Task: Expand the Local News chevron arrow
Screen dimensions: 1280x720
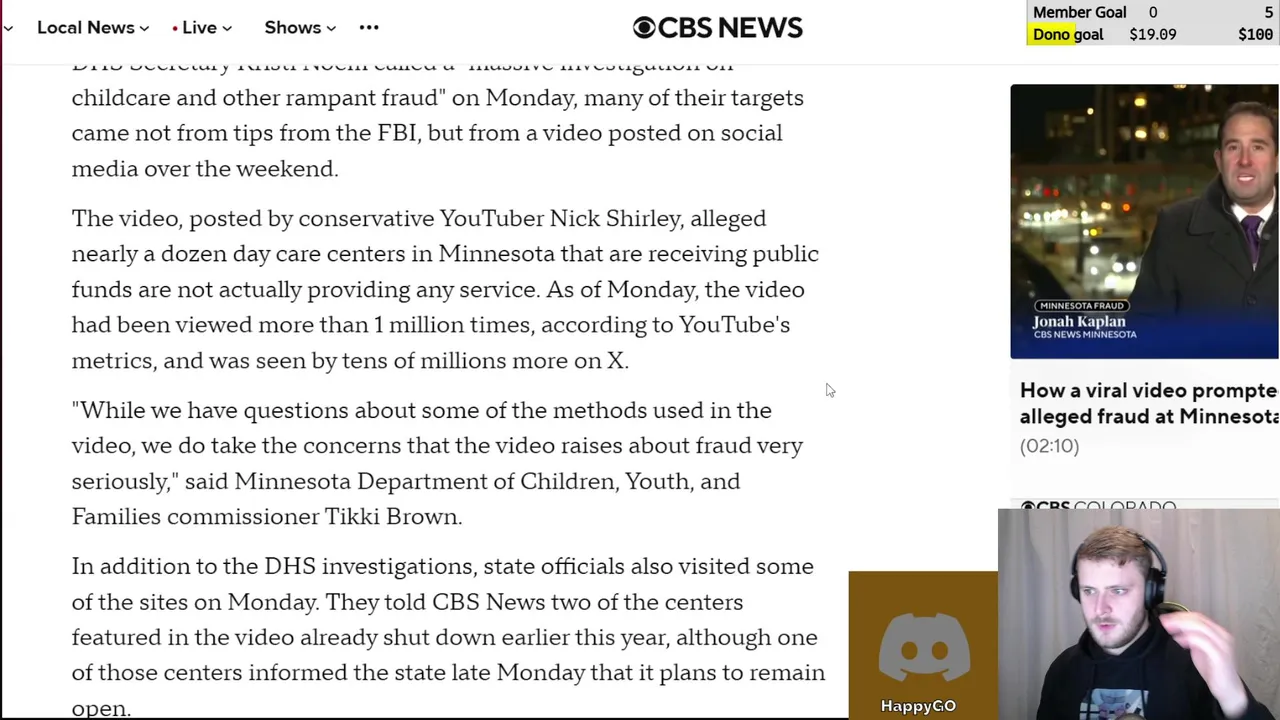Action: tap(144, 28)
